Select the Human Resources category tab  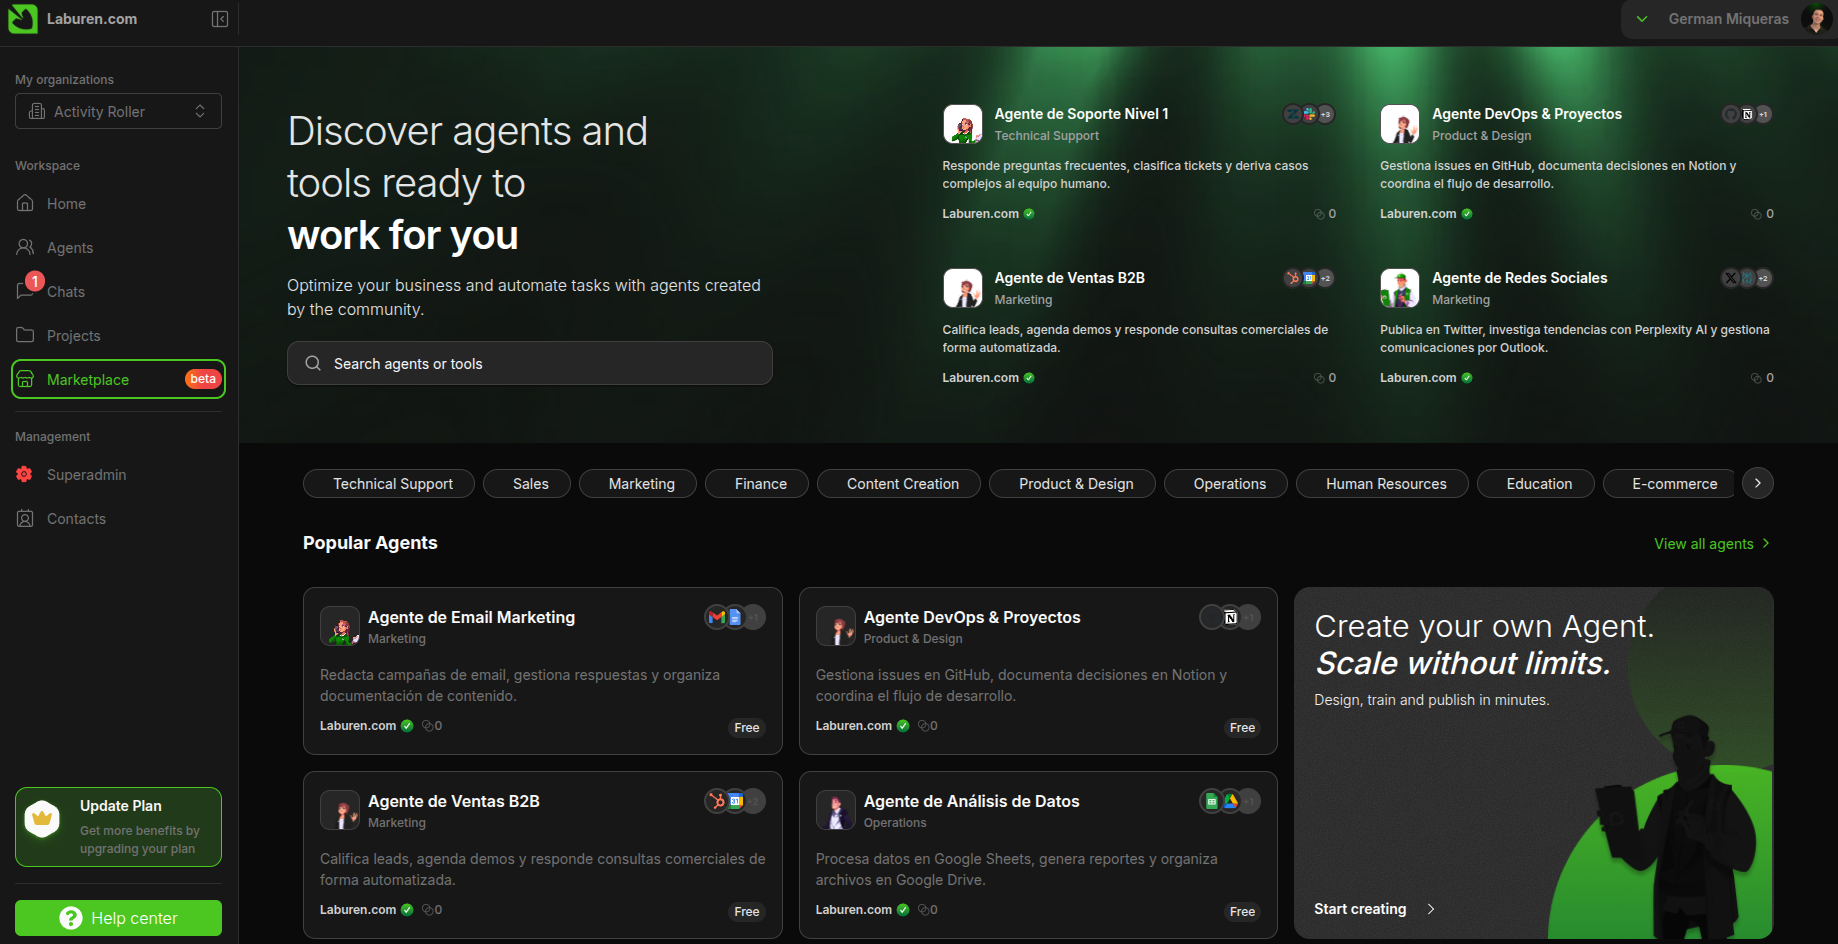coord(1382,483)
